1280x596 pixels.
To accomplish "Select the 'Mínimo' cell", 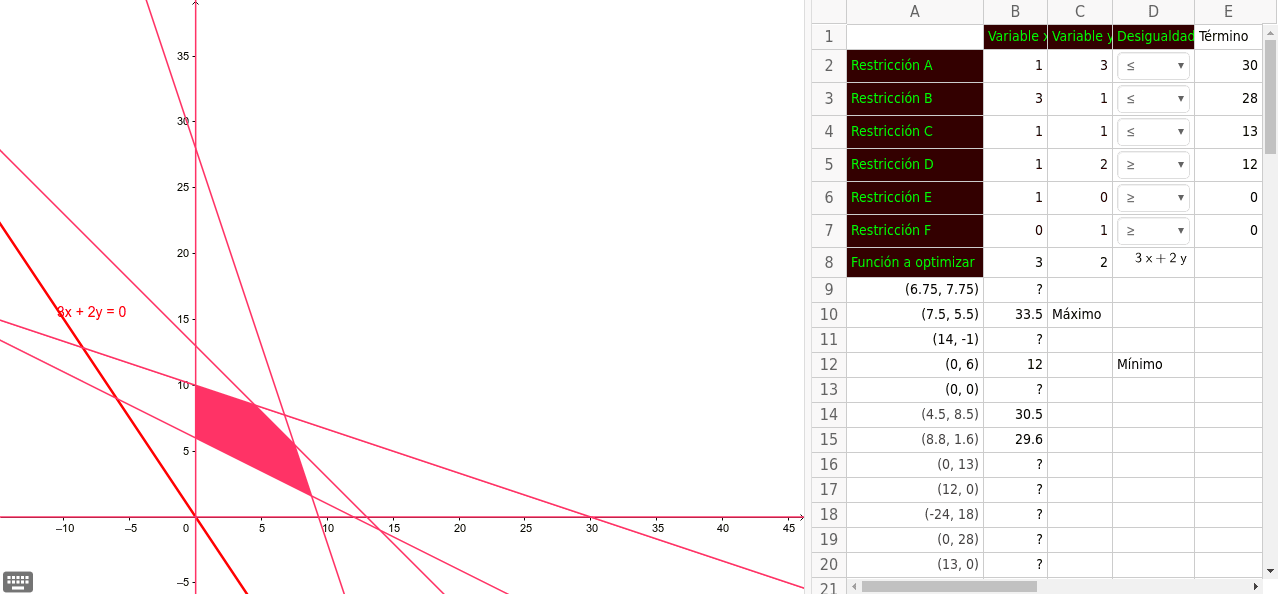I will (1153, 365).
